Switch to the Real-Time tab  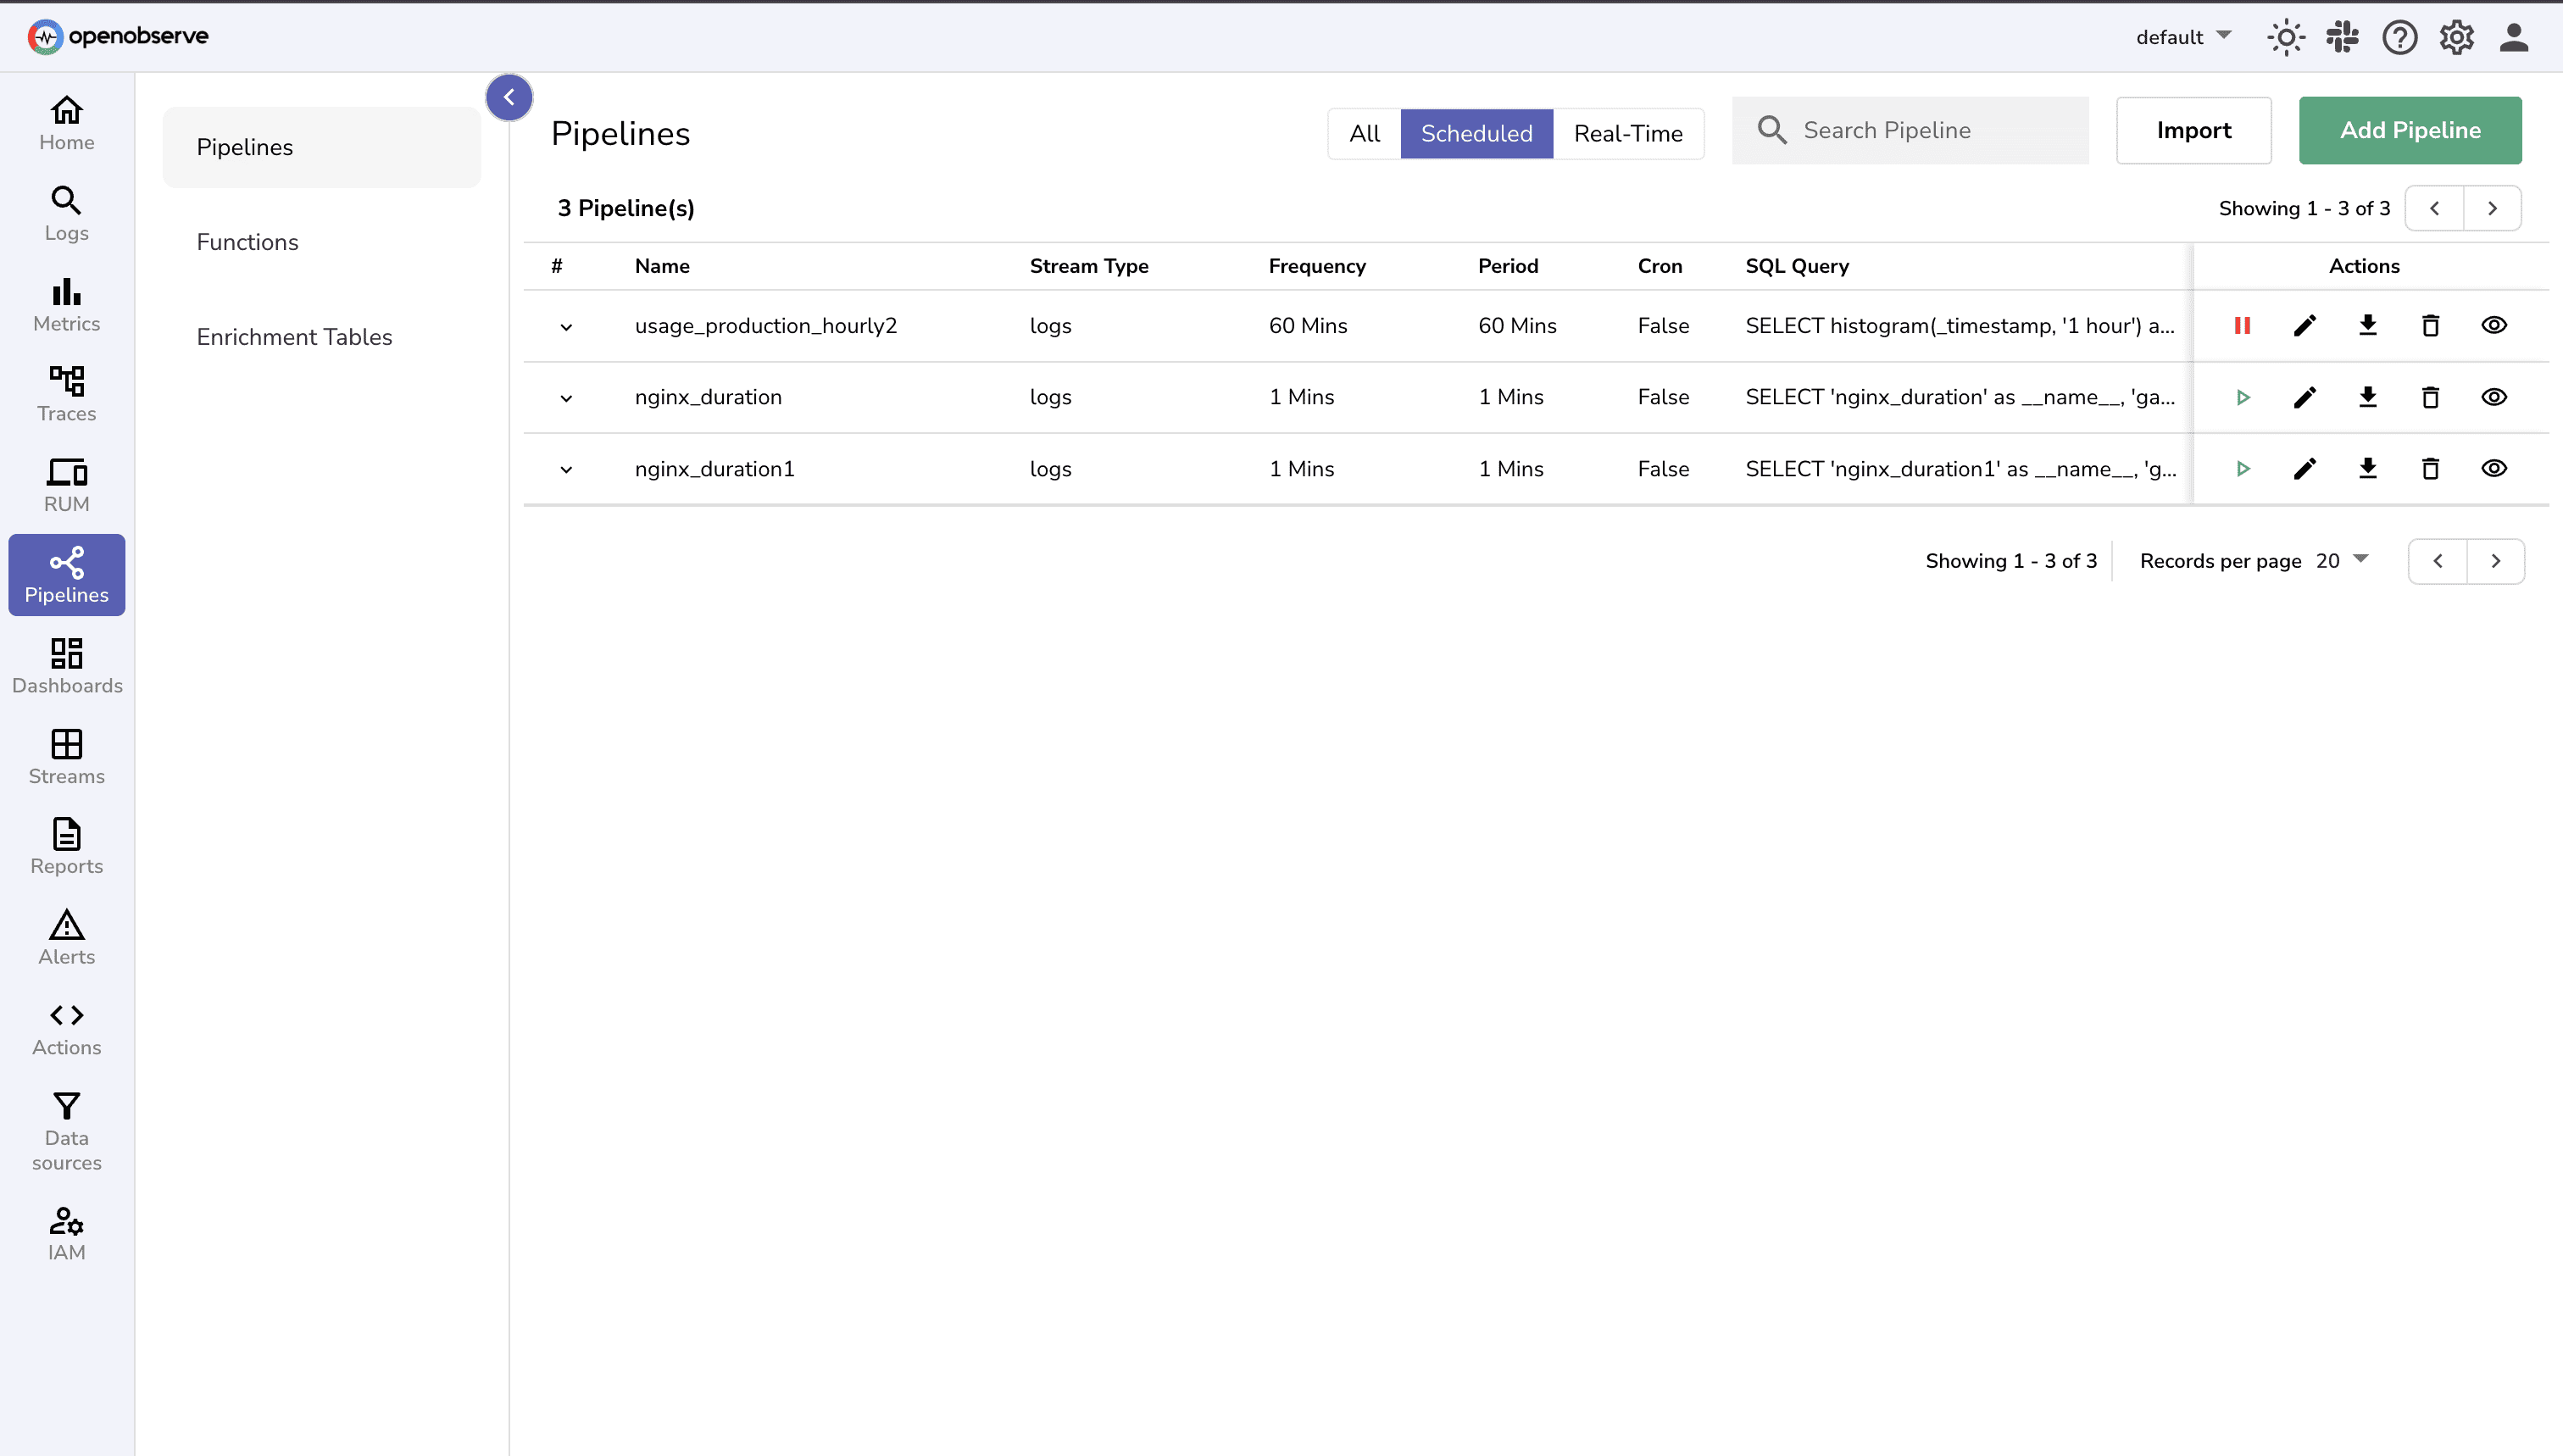(x=1627, y=133)
